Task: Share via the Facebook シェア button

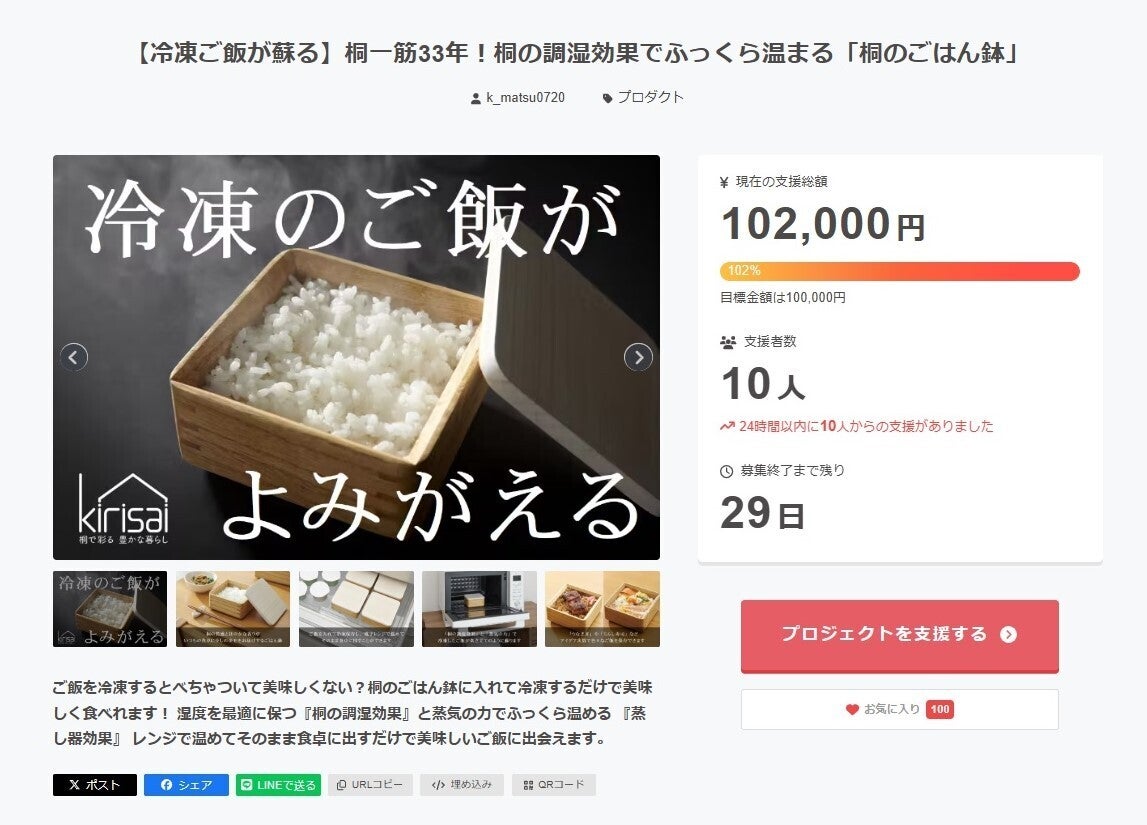Action: pyautogui.click(x=186, y=785)
